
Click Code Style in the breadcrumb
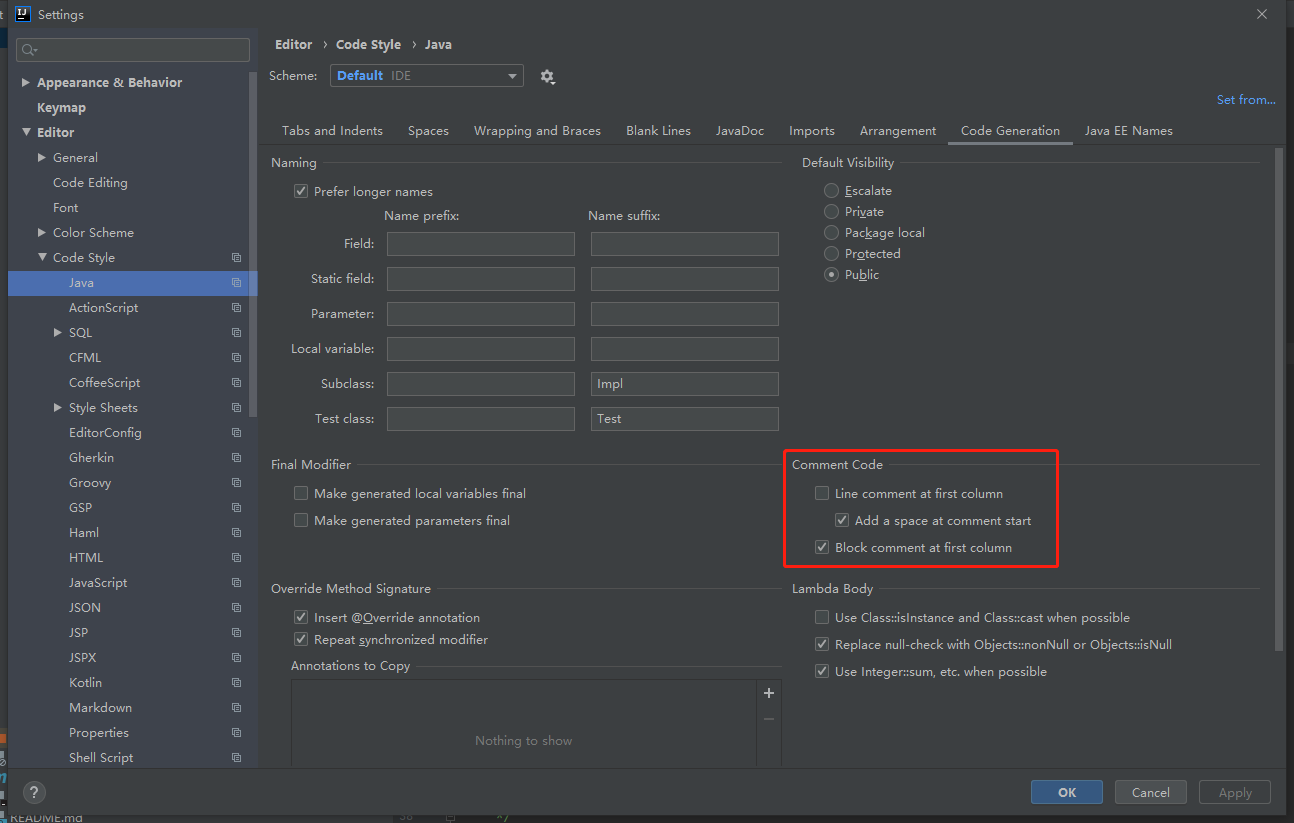tap(368, 44)
